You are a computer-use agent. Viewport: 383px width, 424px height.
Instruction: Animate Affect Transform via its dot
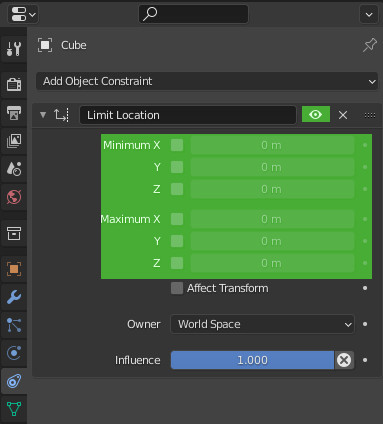click(x=365, y=288)
